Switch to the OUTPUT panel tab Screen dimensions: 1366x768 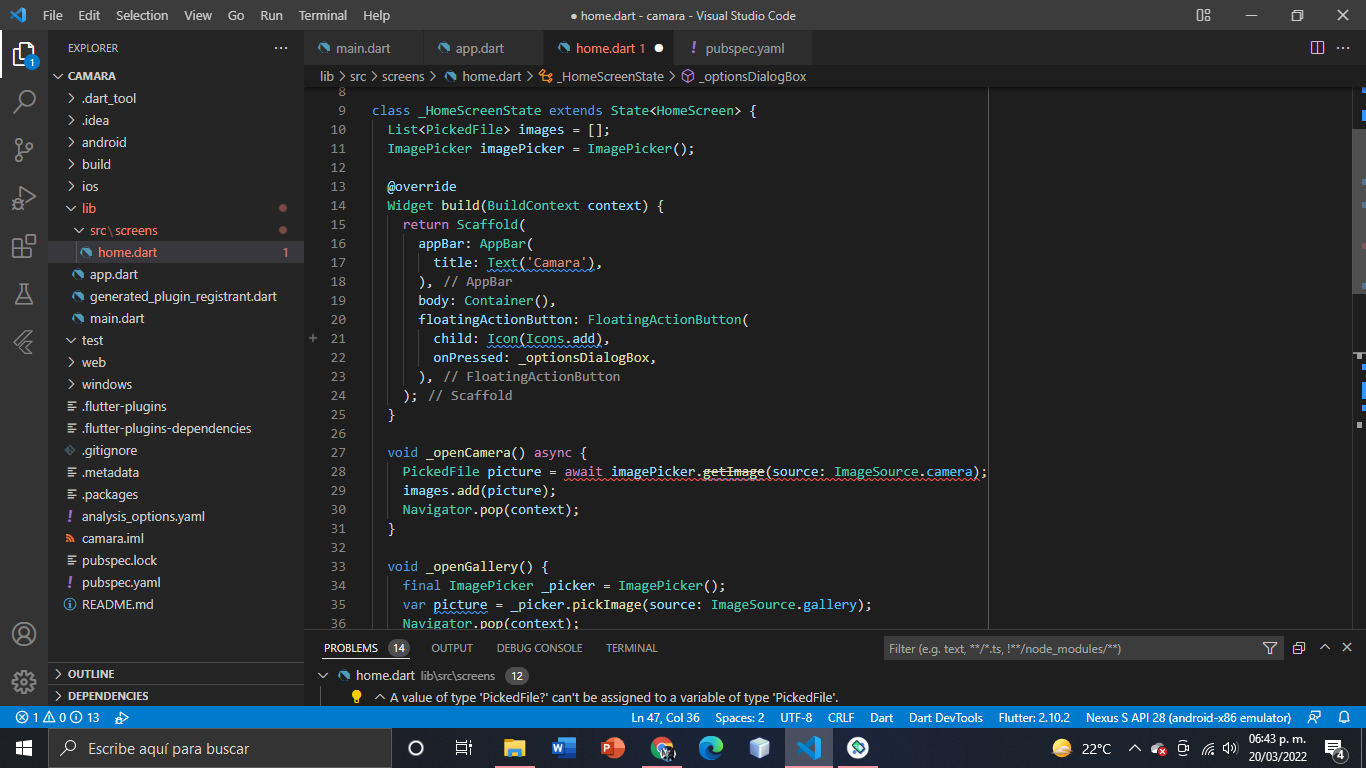[x=452, y=648]
